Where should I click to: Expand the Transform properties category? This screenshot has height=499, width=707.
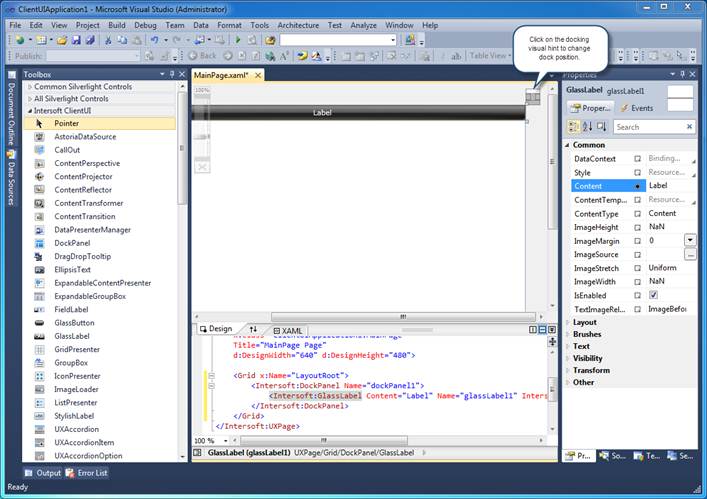click(x=568, y=371)
